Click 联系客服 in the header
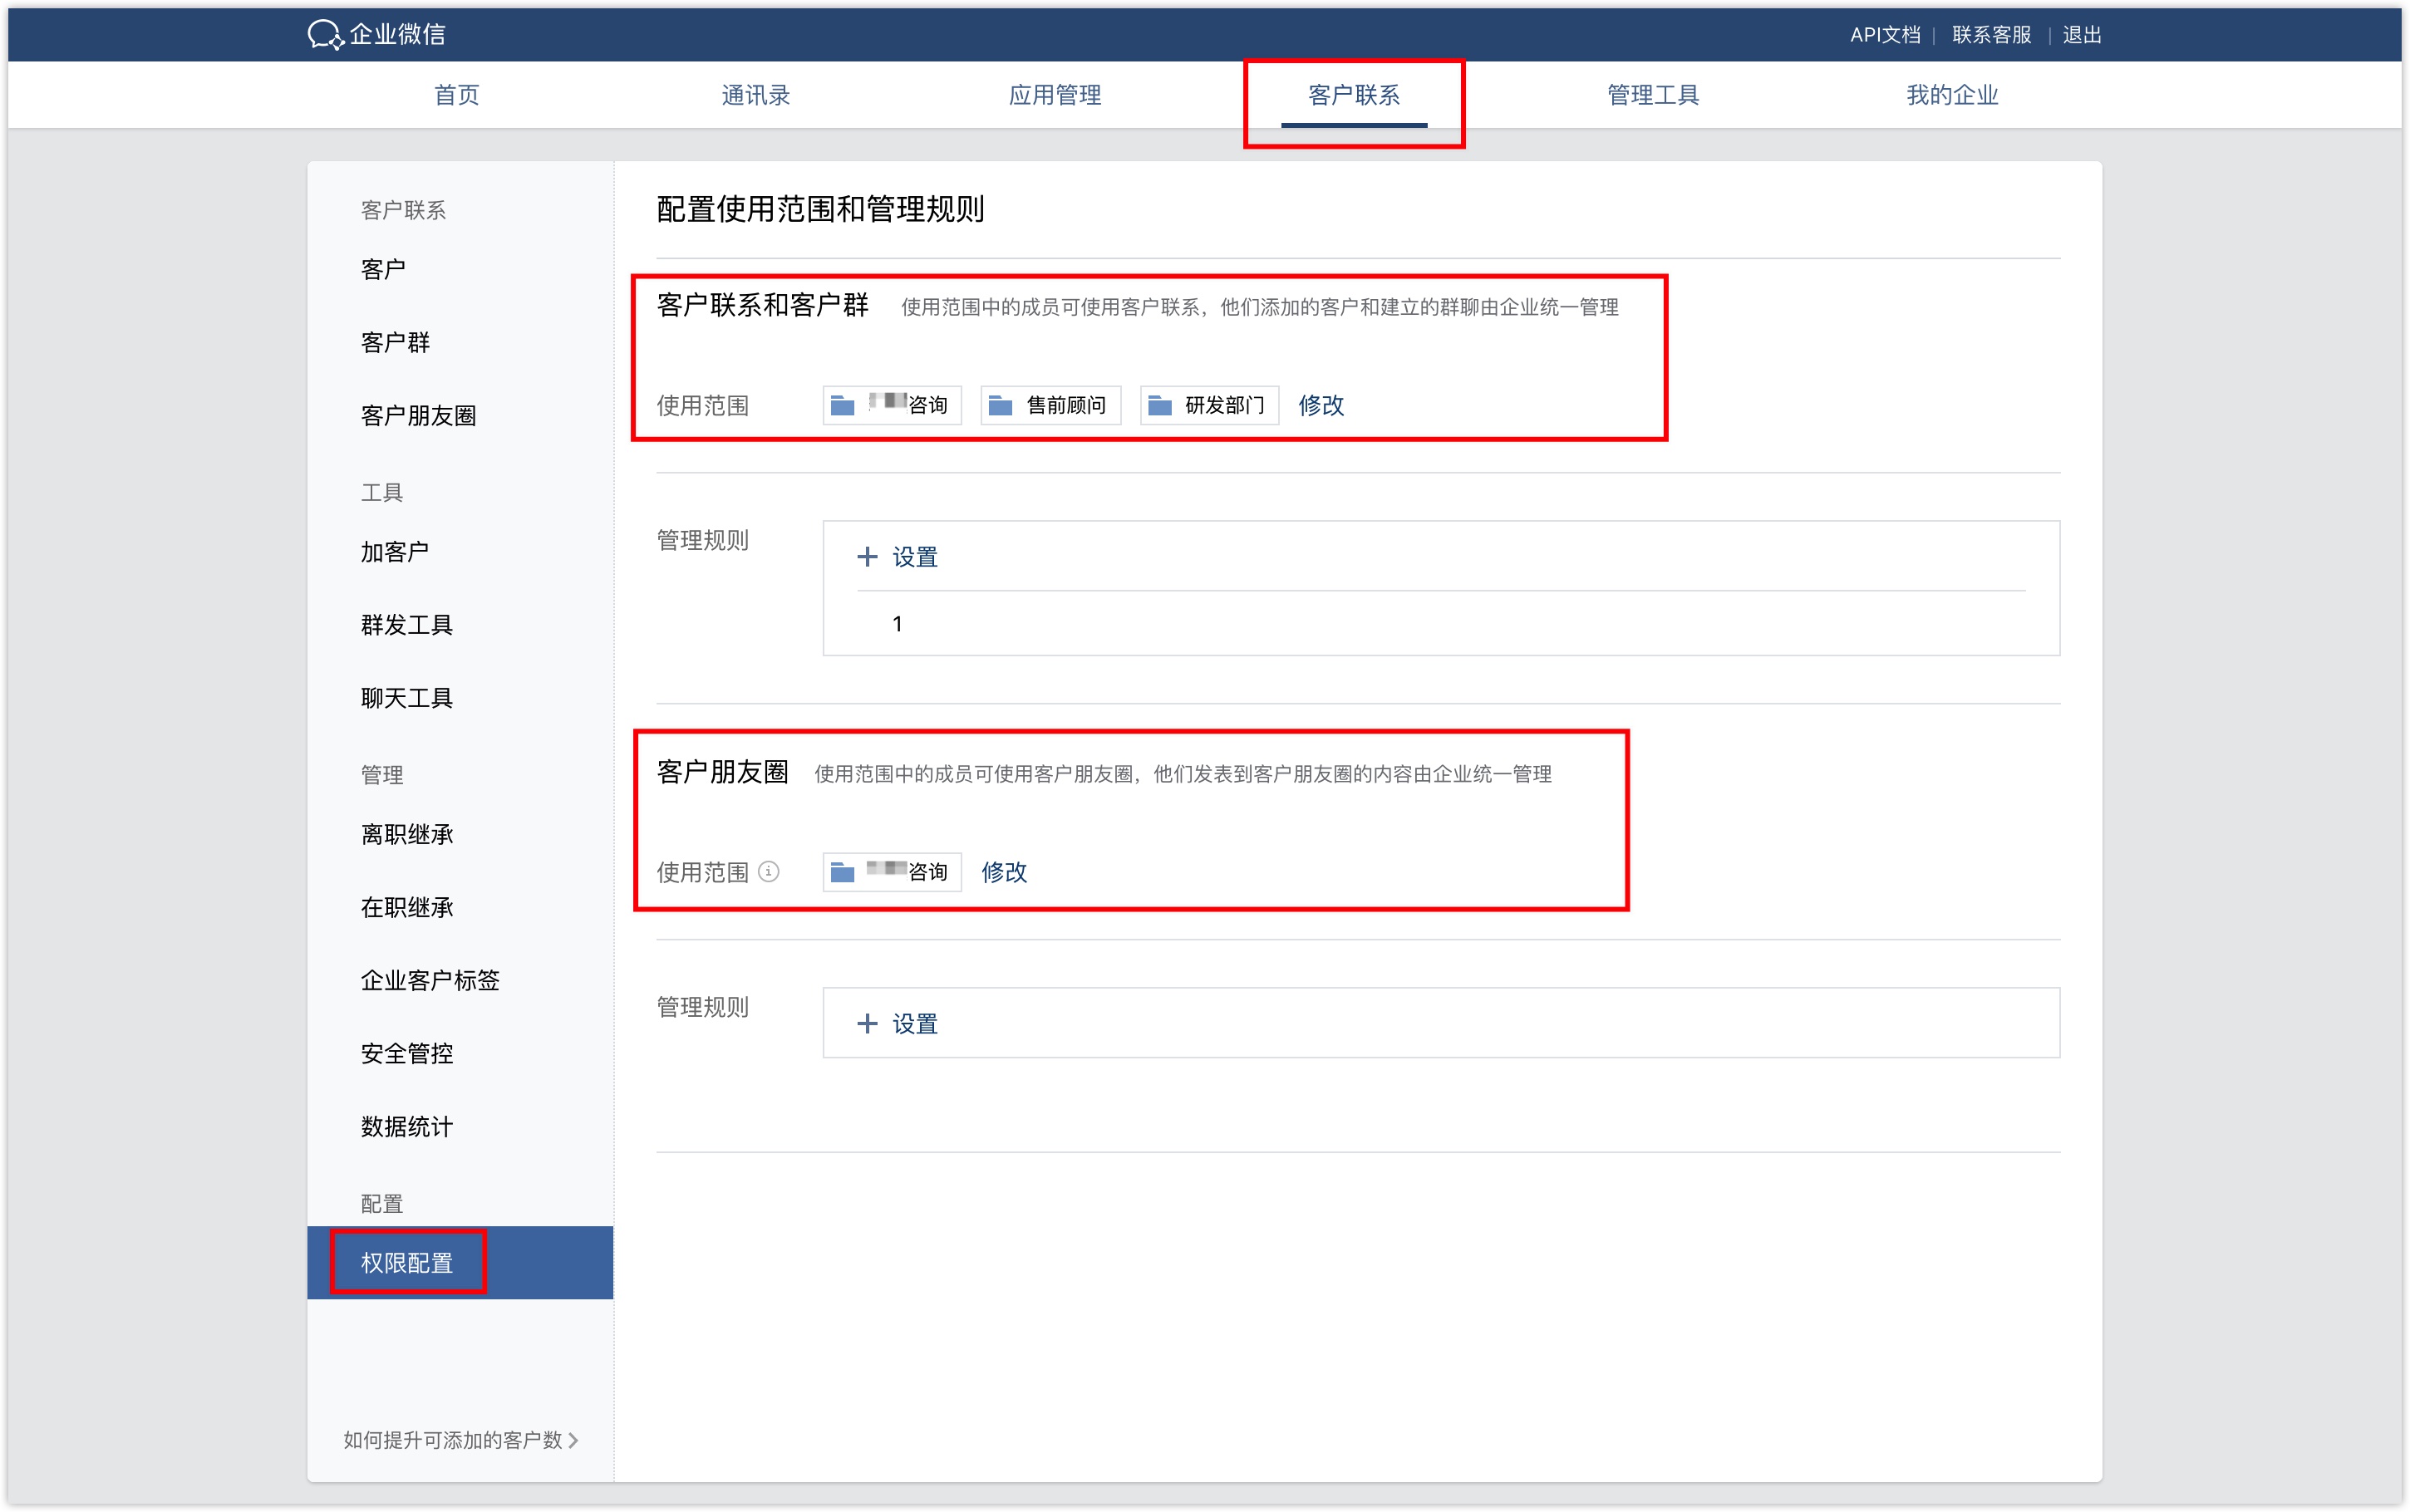The height and width of the screenshot is (1512, 2410). click(1991, 35)
